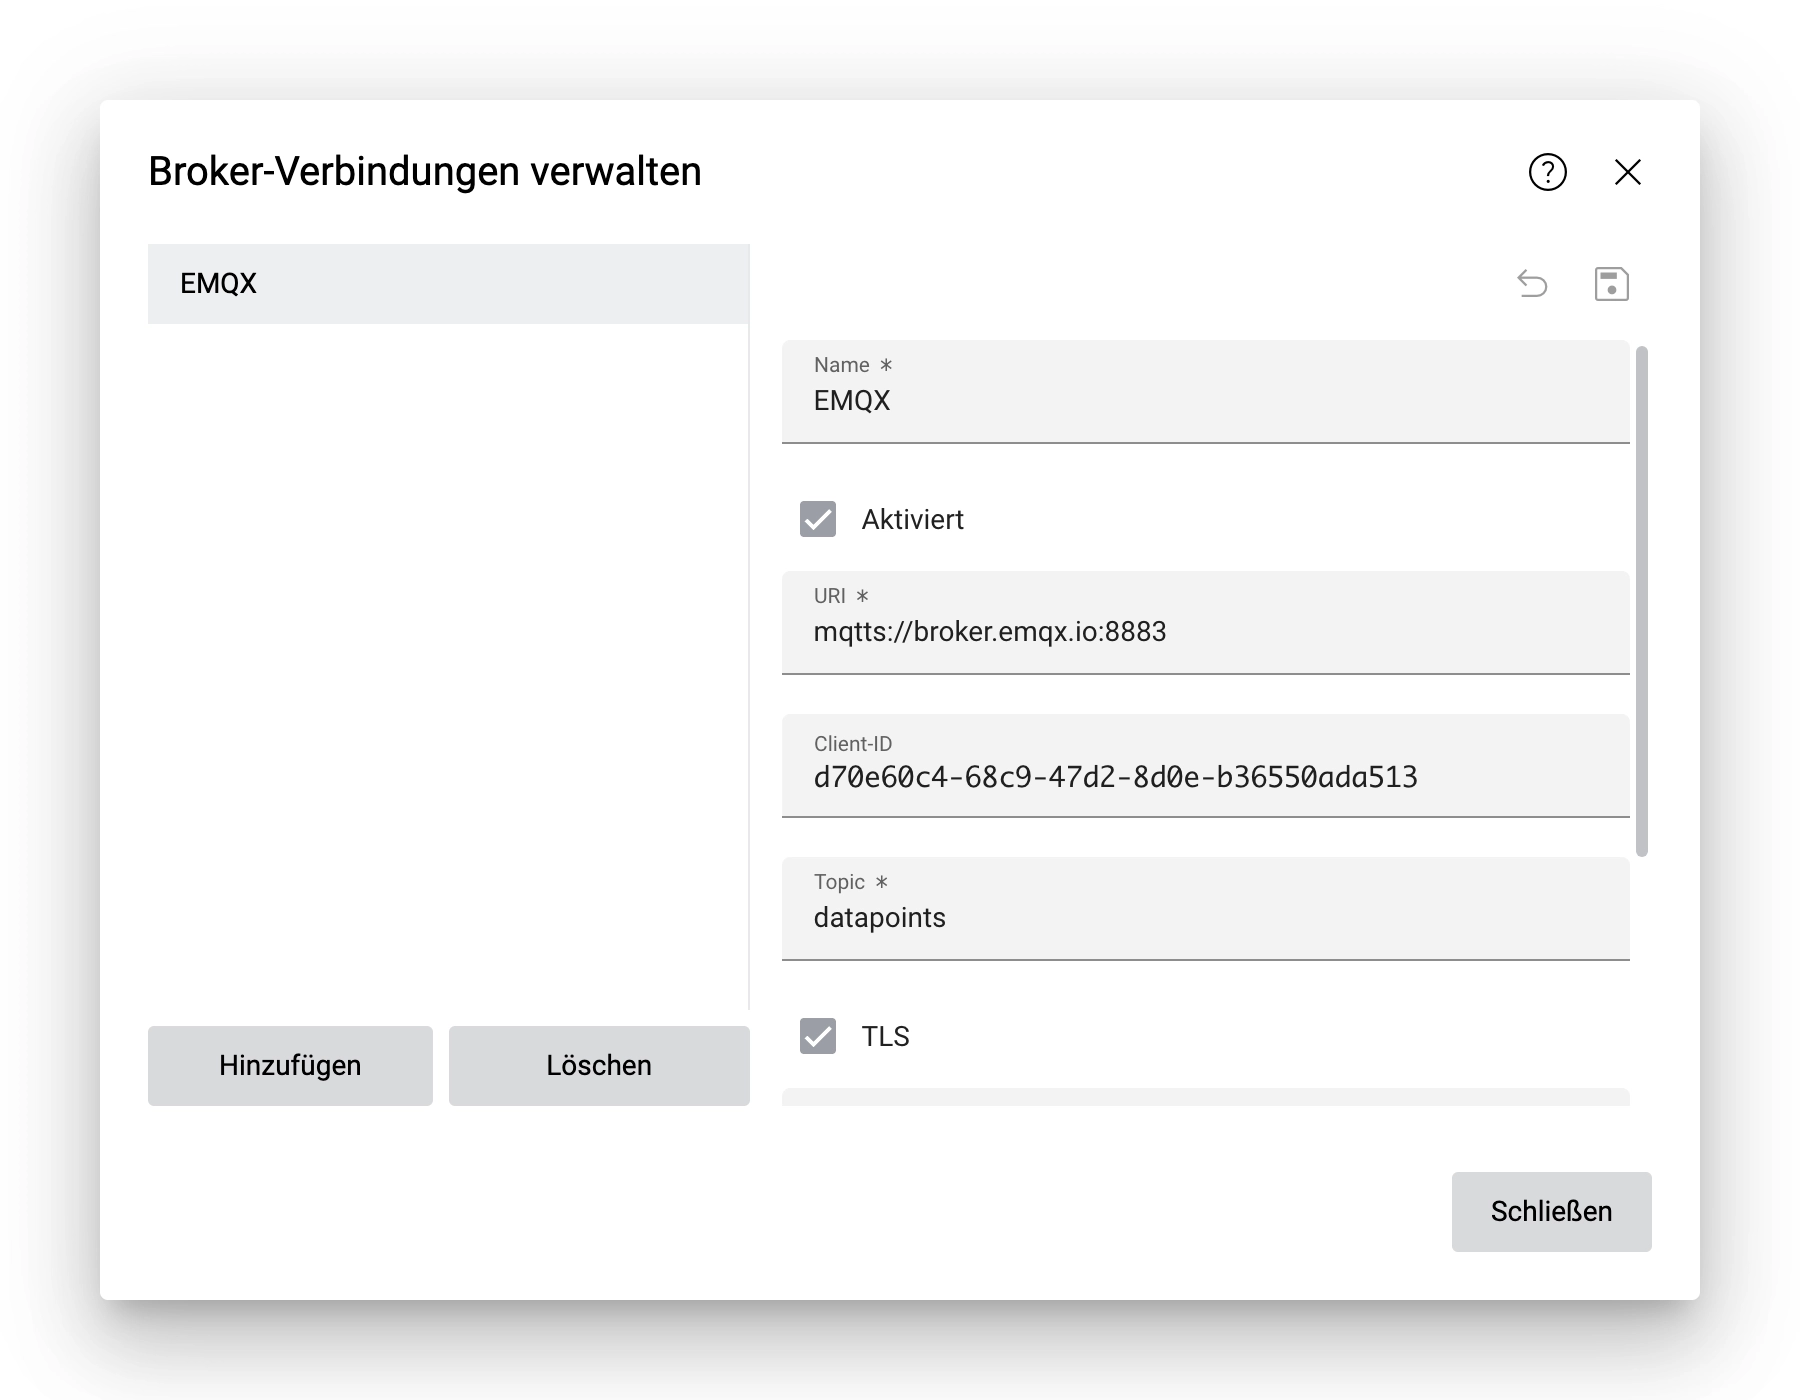Close the dialog using the X icon
The width and height of the screenshot is (1800, 1400).
[x=1628, y=173]
